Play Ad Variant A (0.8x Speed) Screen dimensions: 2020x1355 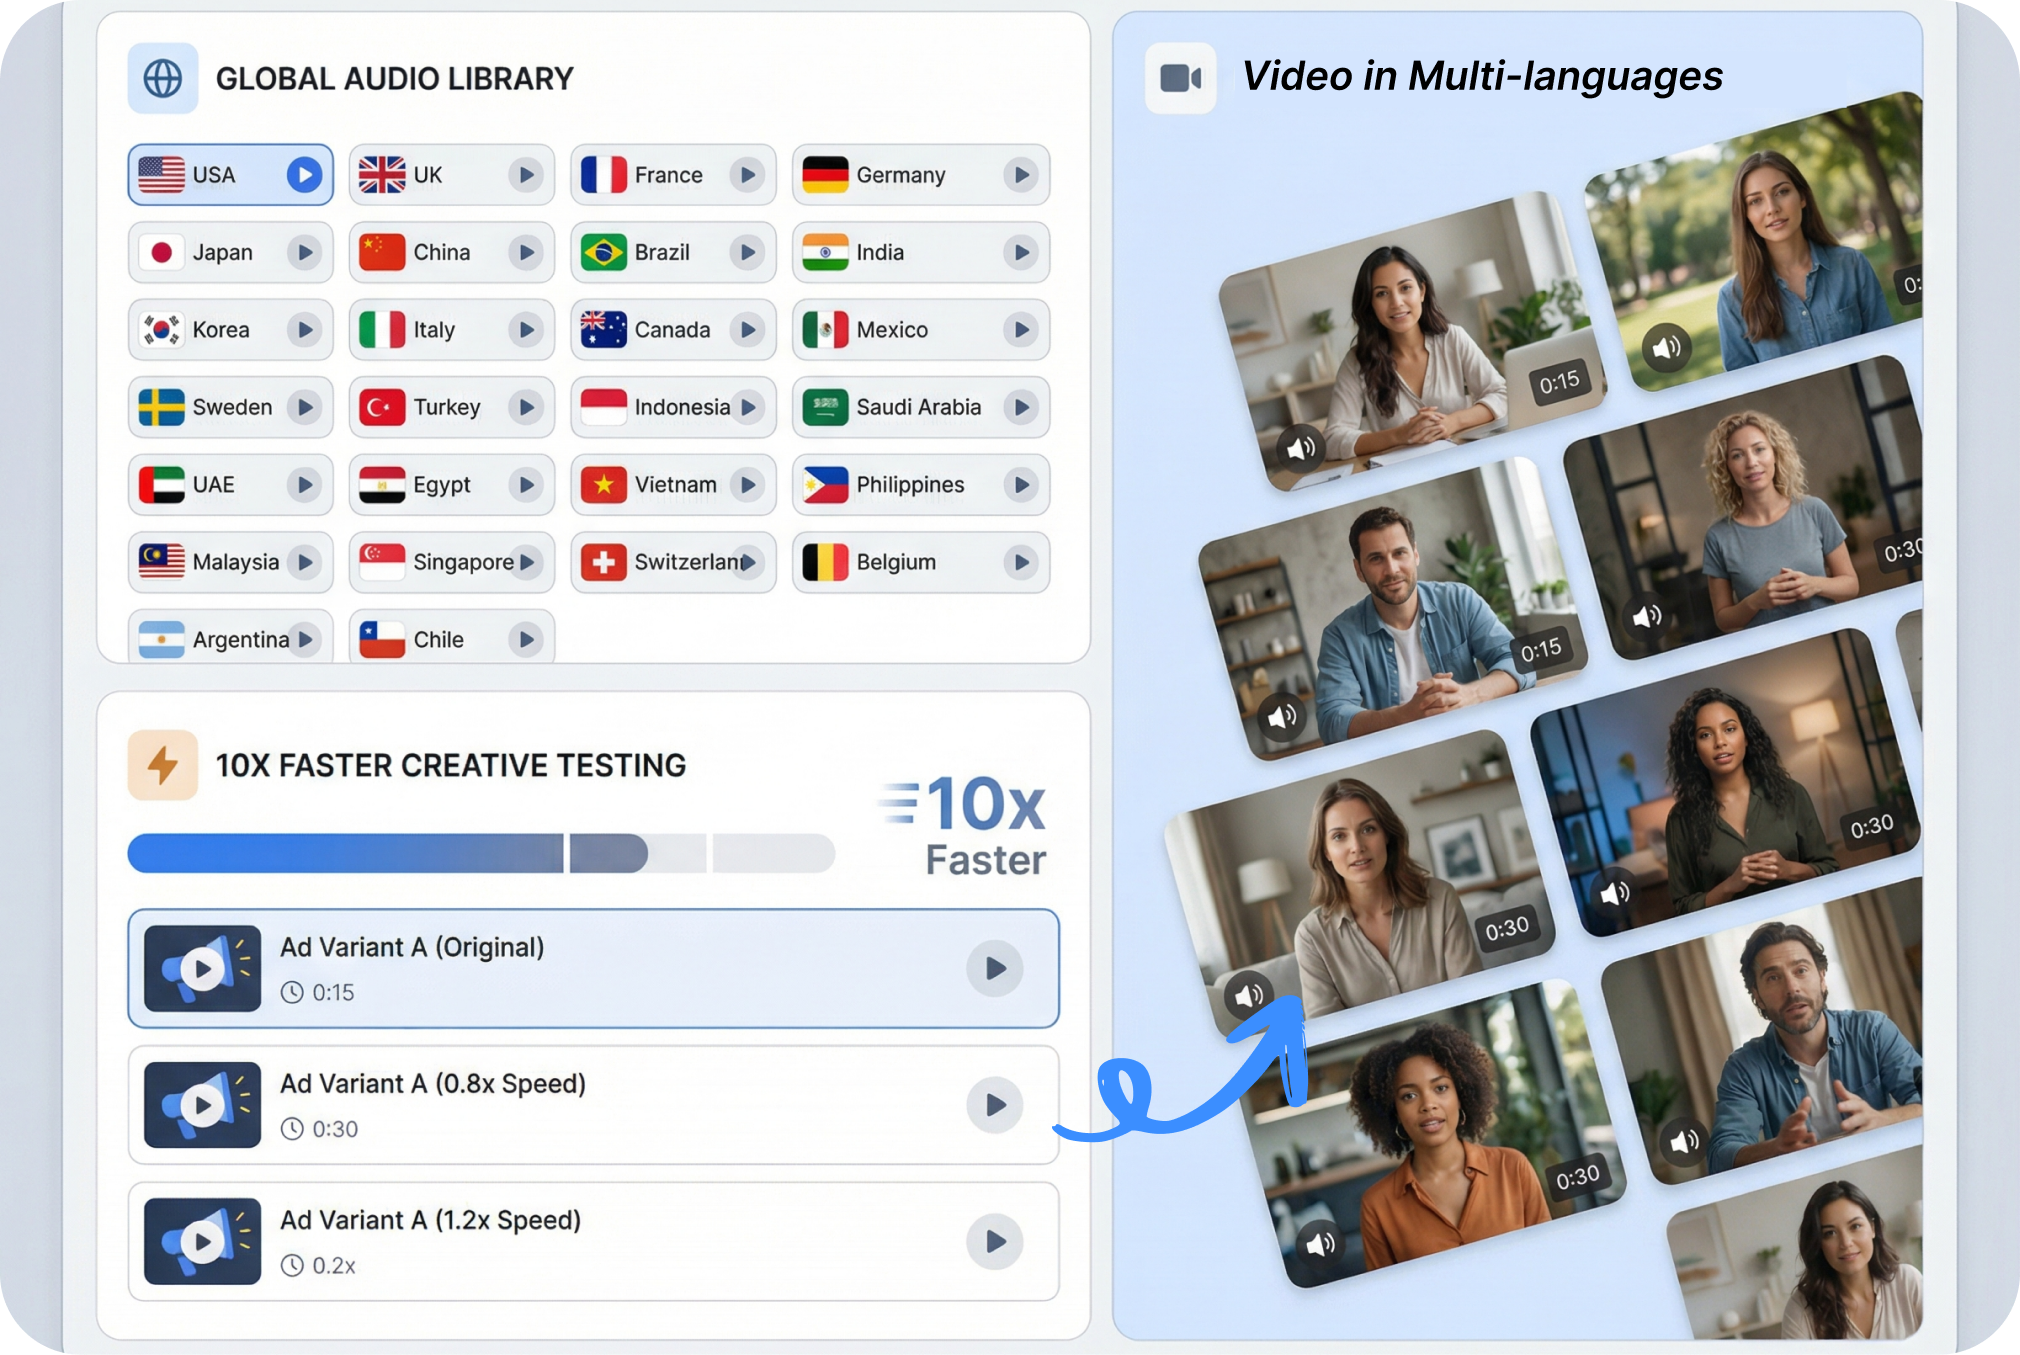pyautogui.click(x=995, y=1105)
